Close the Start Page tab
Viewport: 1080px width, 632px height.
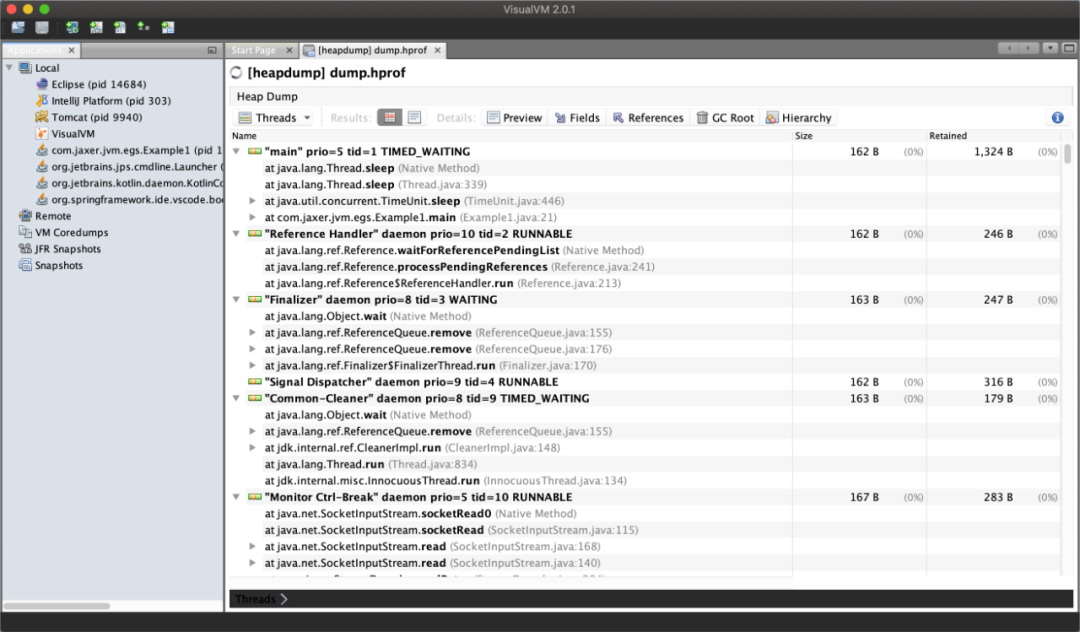tap(289, 50)
